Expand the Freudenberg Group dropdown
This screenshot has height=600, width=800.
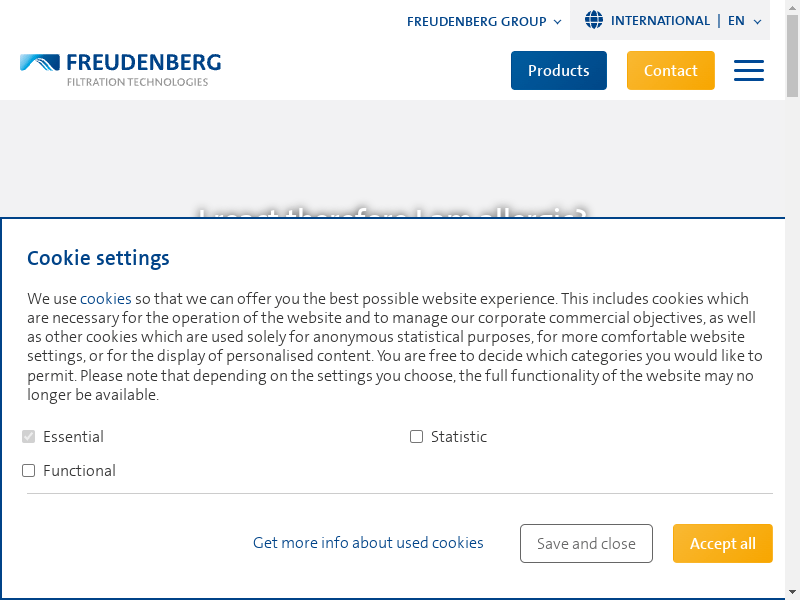(484, 21)
